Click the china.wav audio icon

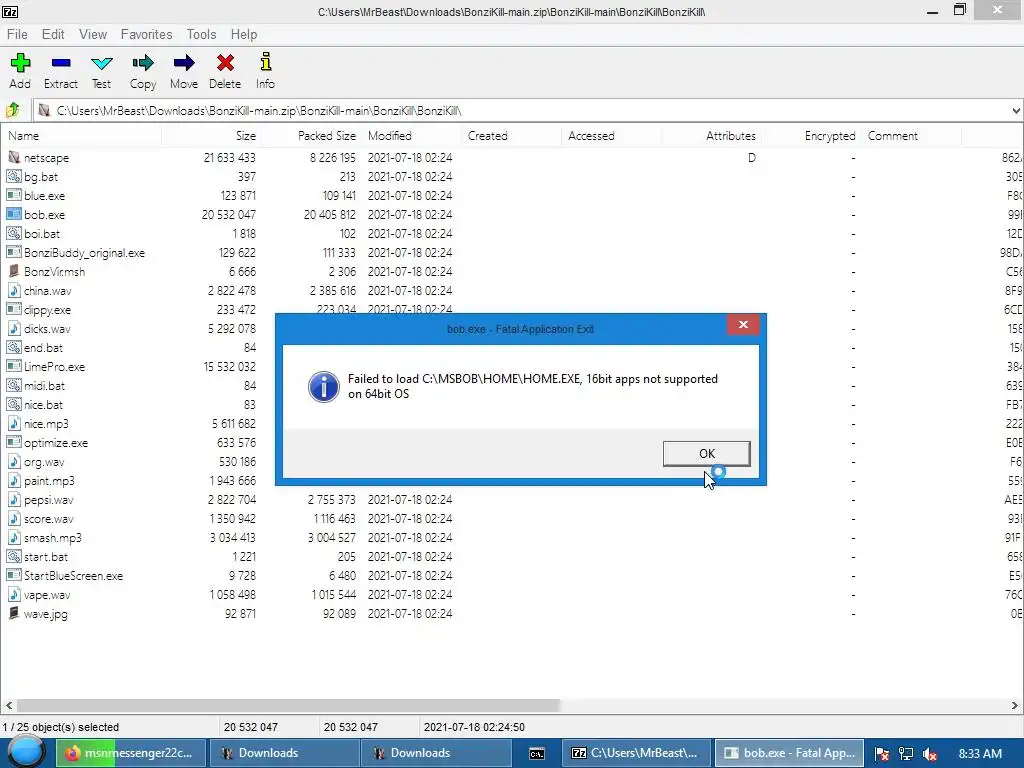point(14,290)
